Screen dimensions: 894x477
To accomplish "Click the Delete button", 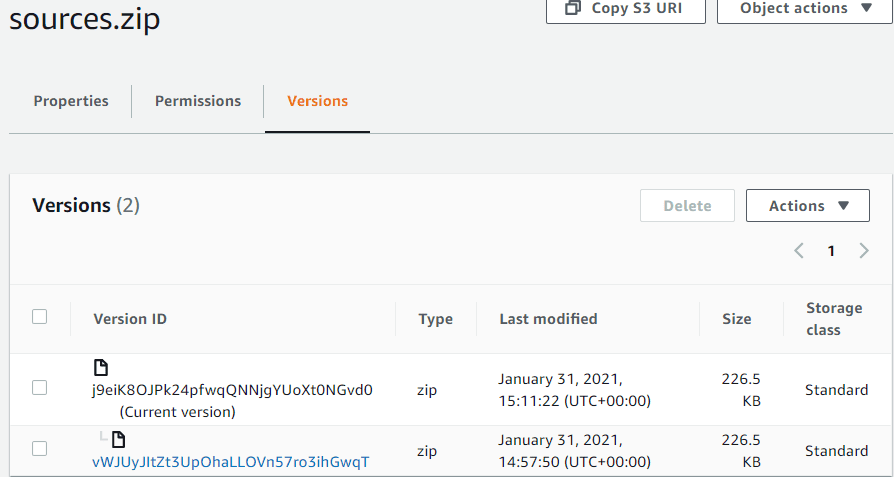I will point(687,206).
